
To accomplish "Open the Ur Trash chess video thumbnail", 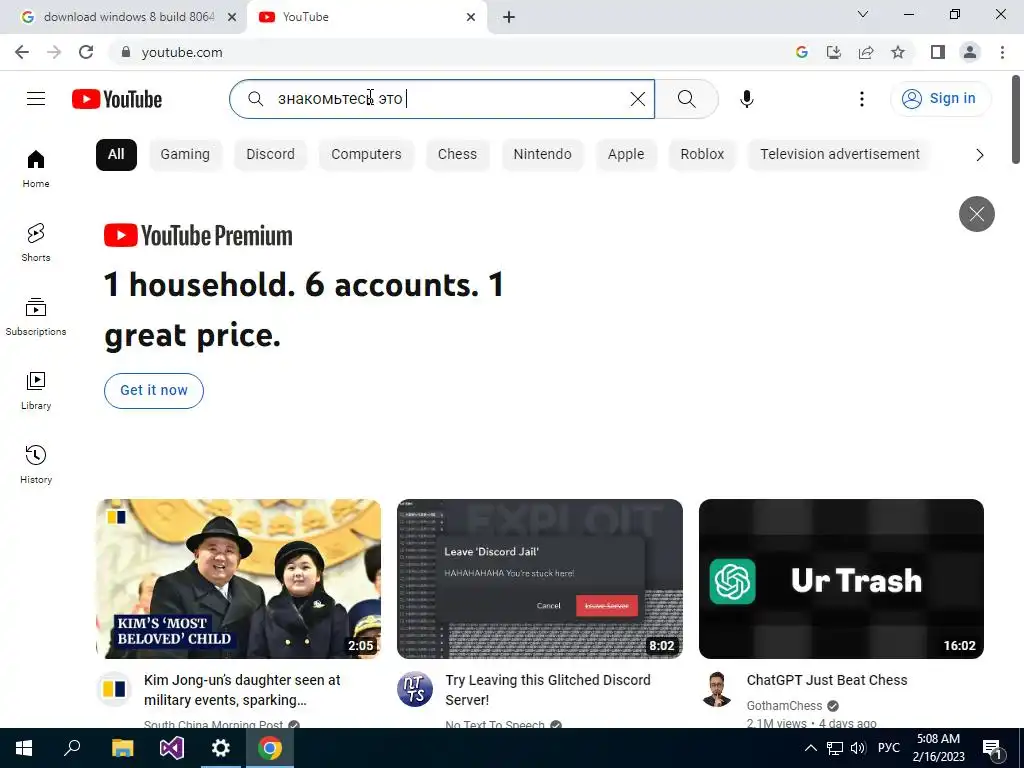I will (x=841, y=579).
